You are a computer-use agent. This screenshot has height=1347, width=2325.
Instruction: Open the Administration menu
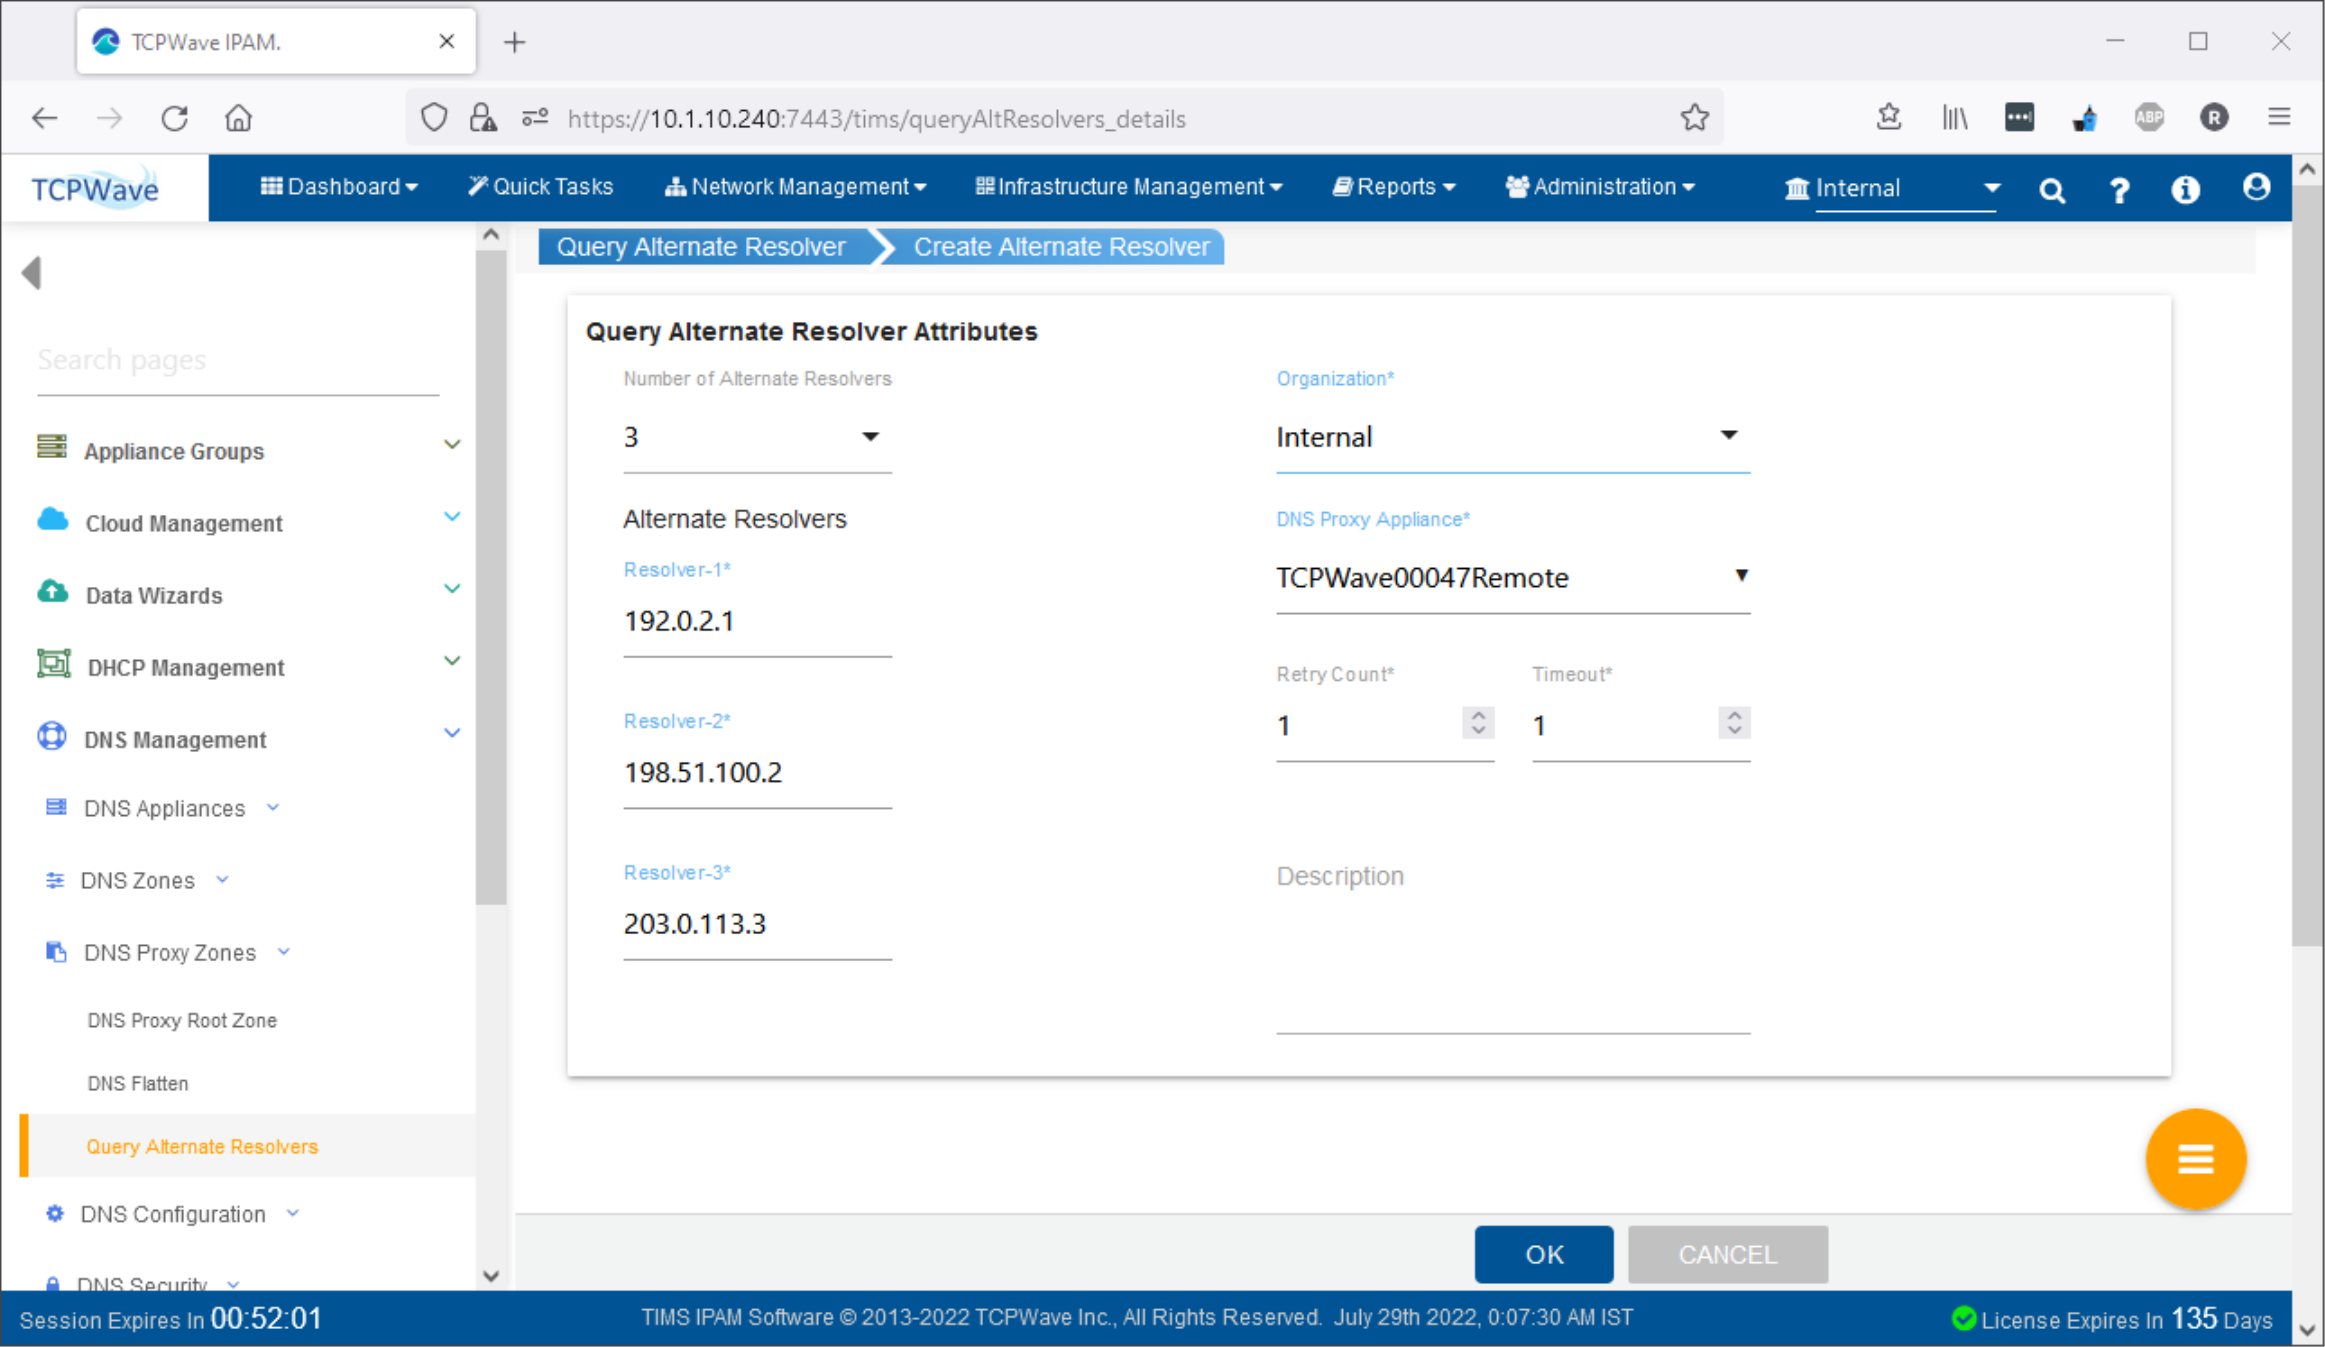click(x=1600, y=187)
